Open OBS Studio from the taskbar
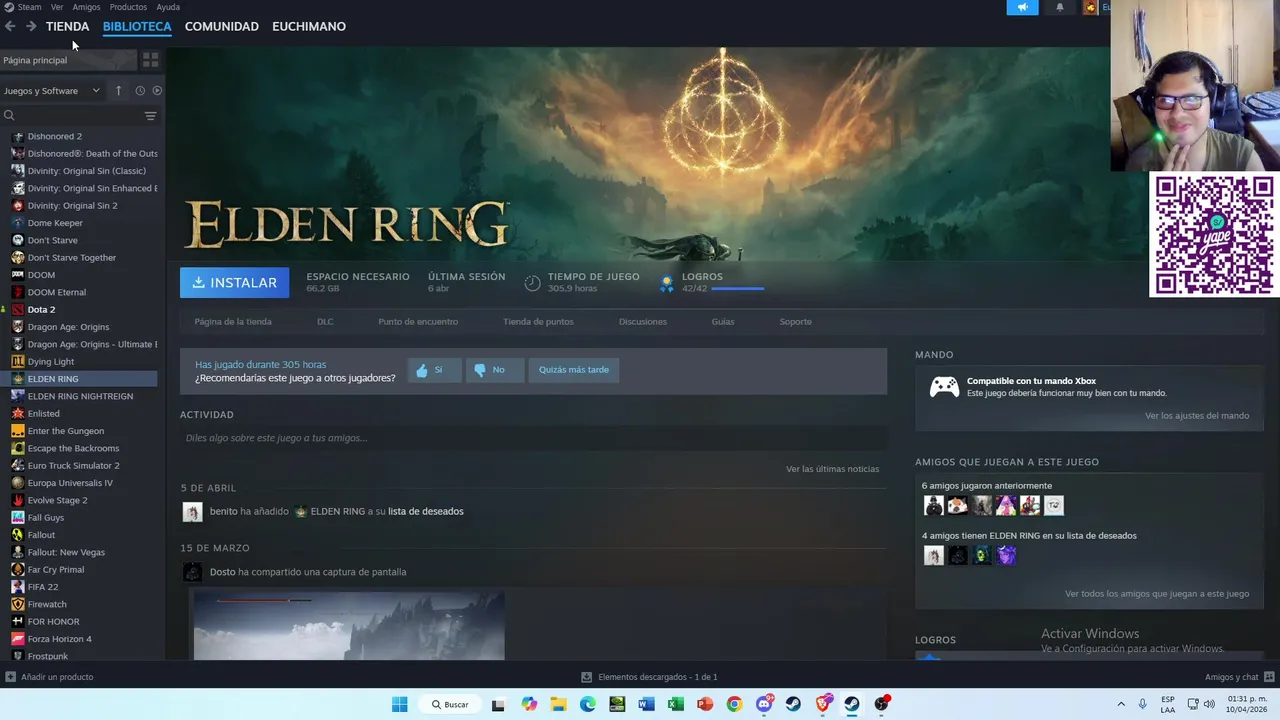This screenshot has width=1280, height=720. tap(881, 704)
